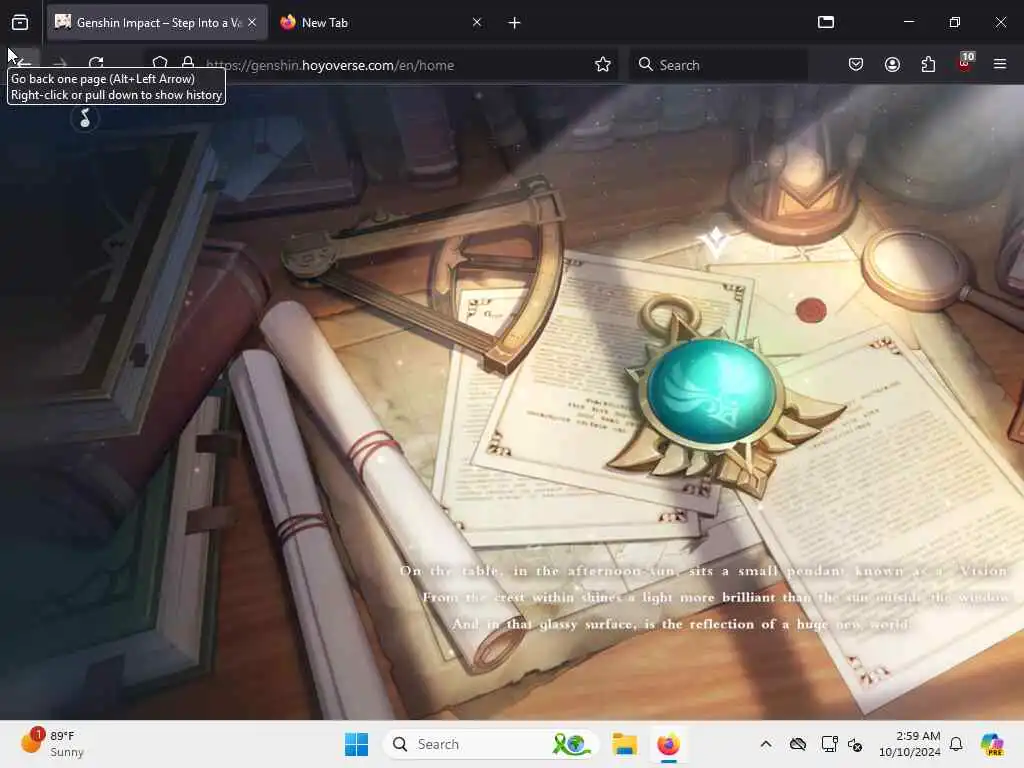Open tracking protection shield icon

[x=160, y=64]
